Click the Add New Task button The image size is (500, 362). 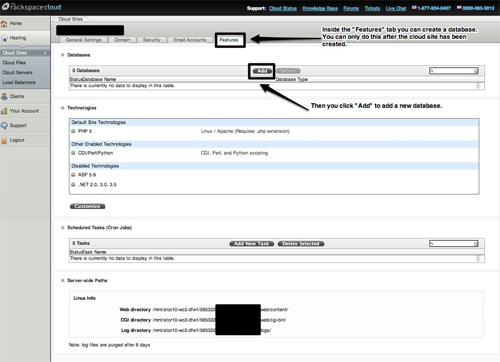(x=252, y=244)
